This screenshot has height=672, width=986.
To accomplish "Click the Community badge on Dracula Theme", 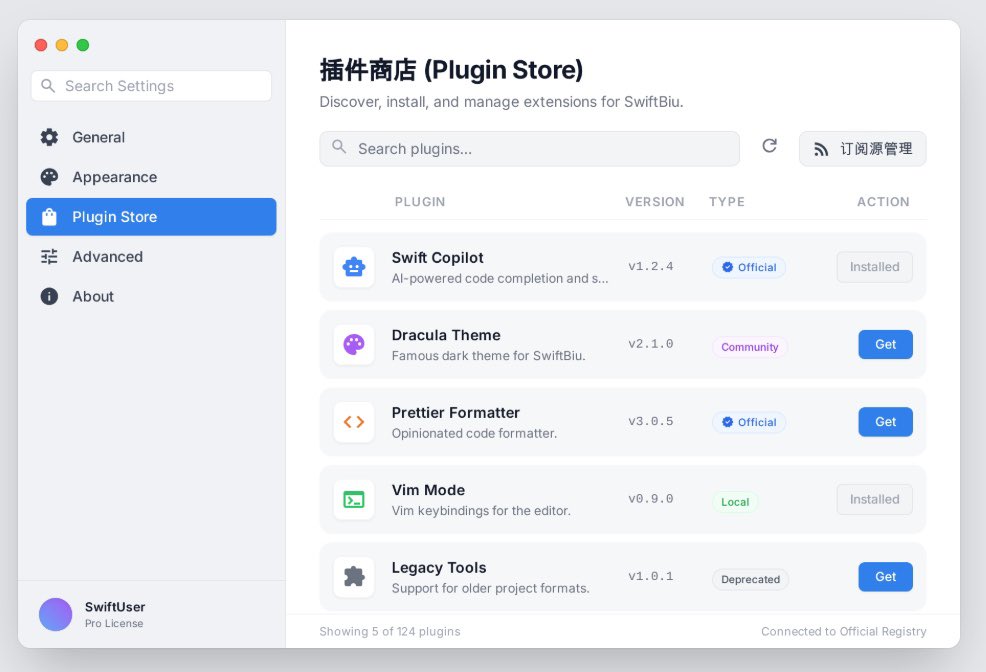I will pos(750,347).
